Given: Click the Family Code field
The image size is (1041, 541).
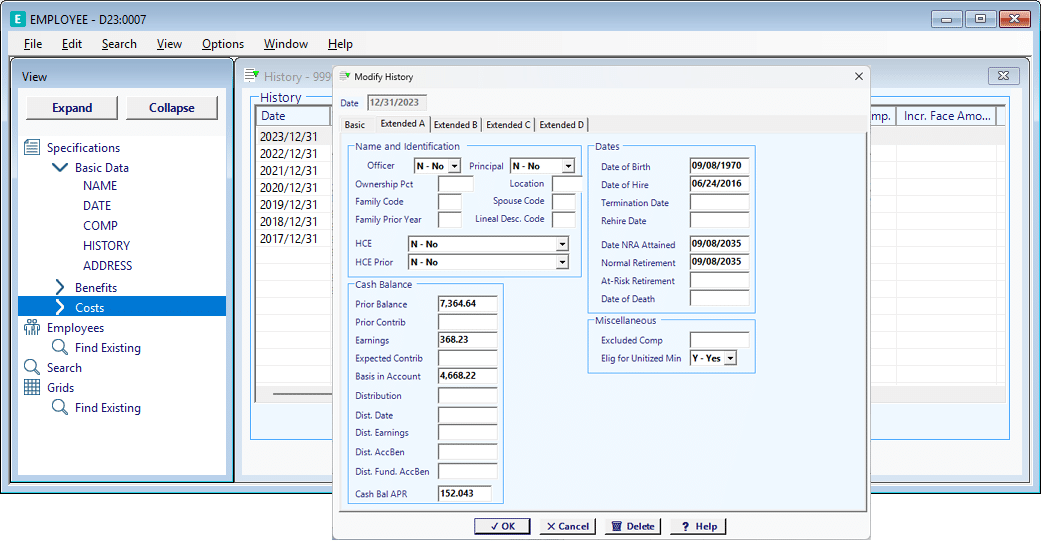Looking at the screenshot, I should (449, 202).
